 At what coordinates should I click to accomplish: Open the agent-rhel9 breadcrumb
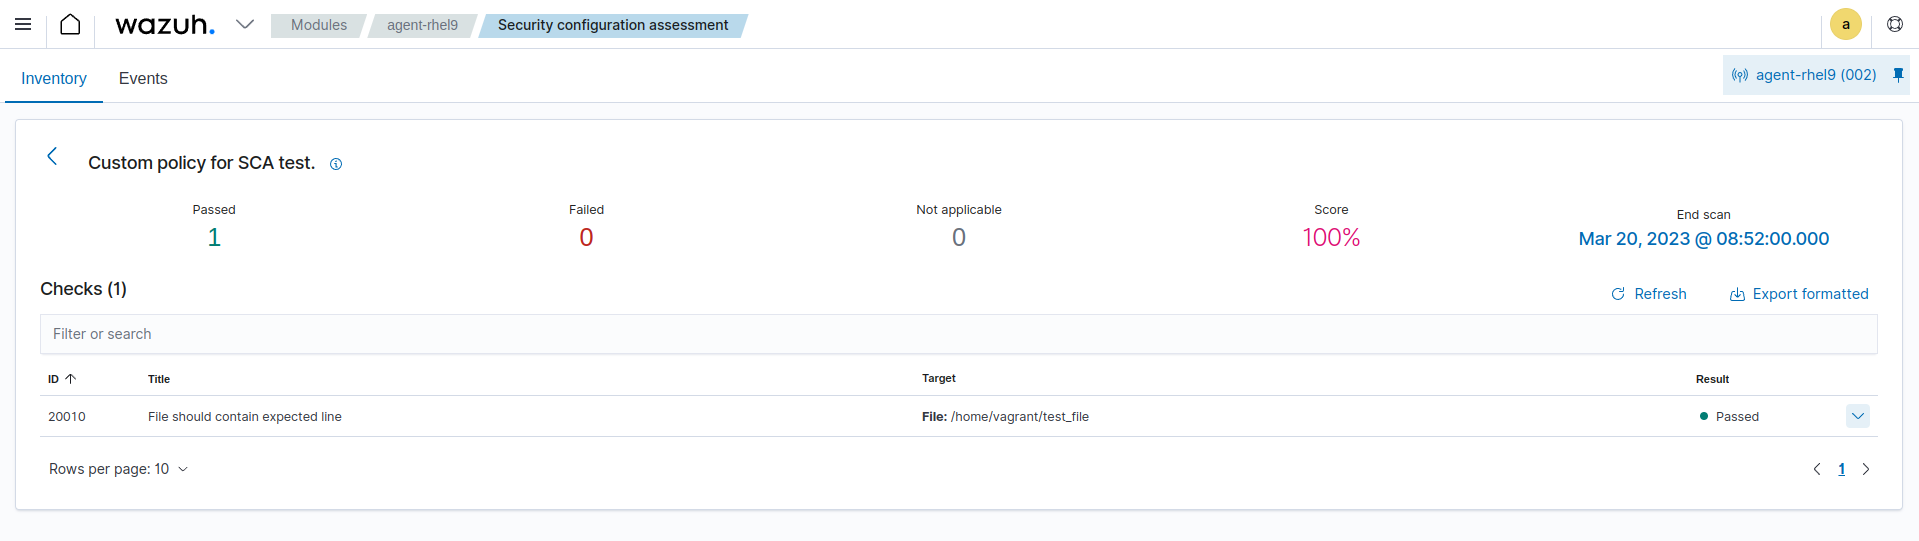422,25
